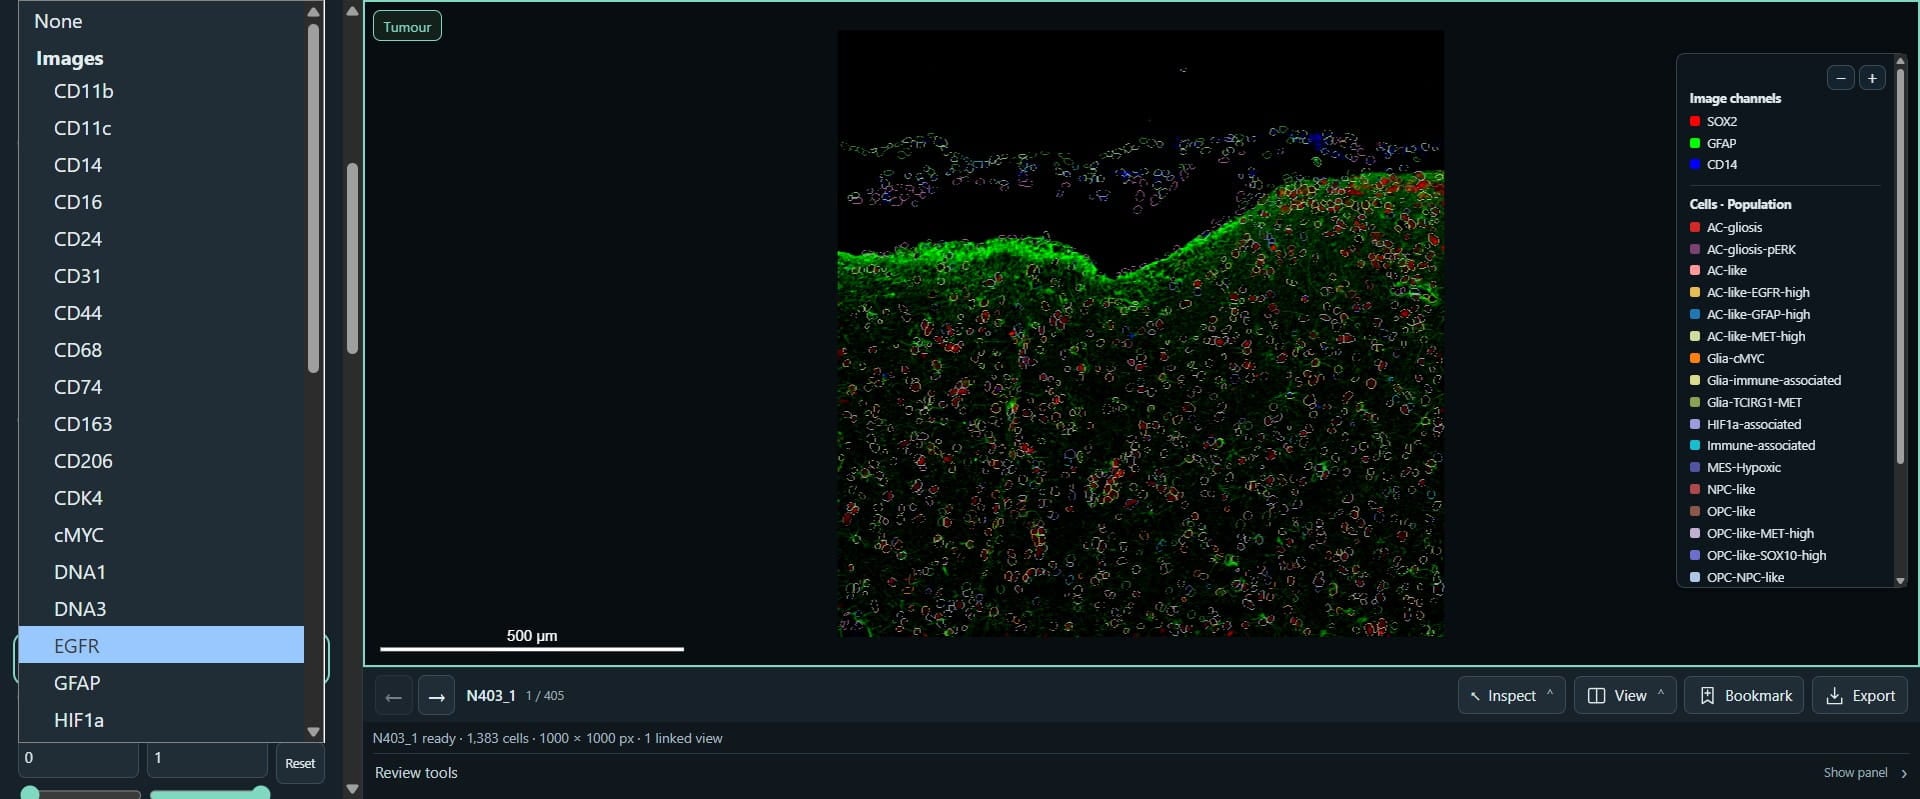The width and height of the screenshot is (1920, 799).
Task: Open the View options menu
Action: [x=1625, y=696]
